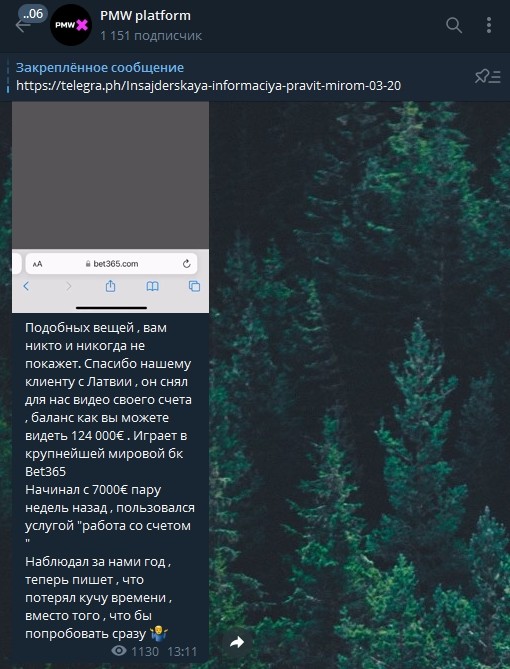Viewport: 510px width, 669px height.
Task: Forward the message with share arrow
Action: point(237,642)
